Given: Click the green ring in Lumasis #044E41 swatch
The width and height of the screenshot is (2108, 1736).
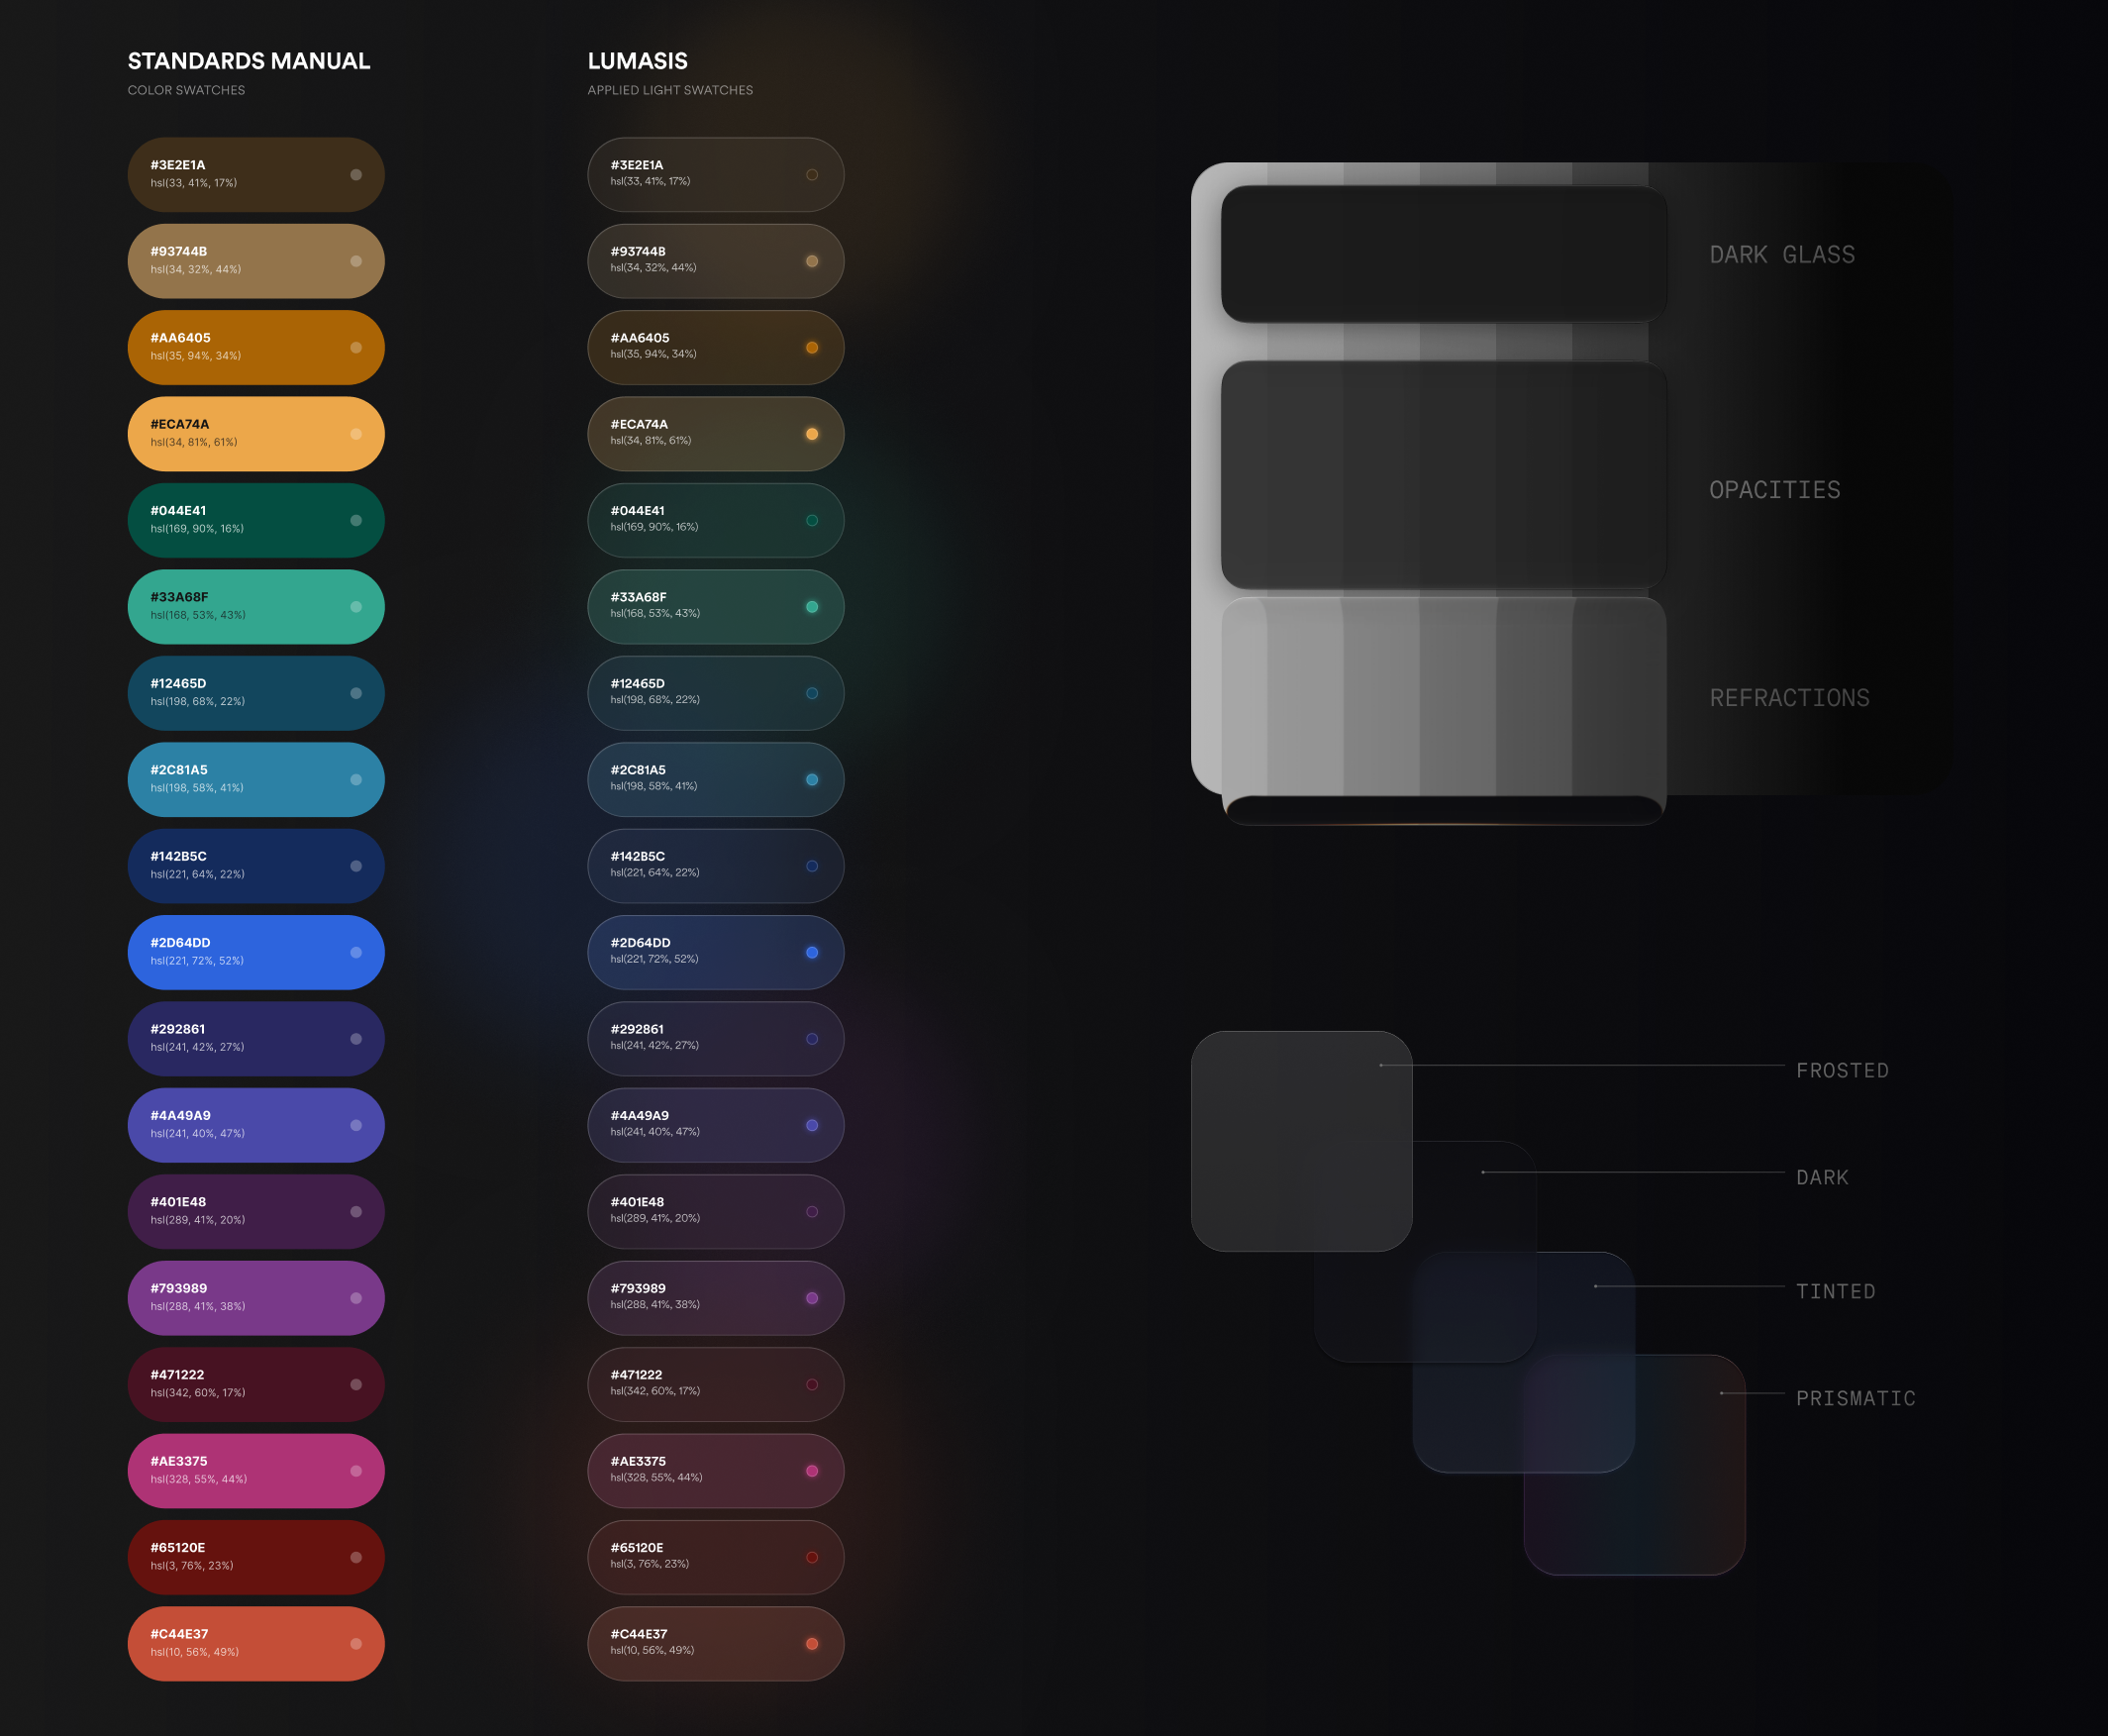Looking at the screenshot, I should pos(812,520).
